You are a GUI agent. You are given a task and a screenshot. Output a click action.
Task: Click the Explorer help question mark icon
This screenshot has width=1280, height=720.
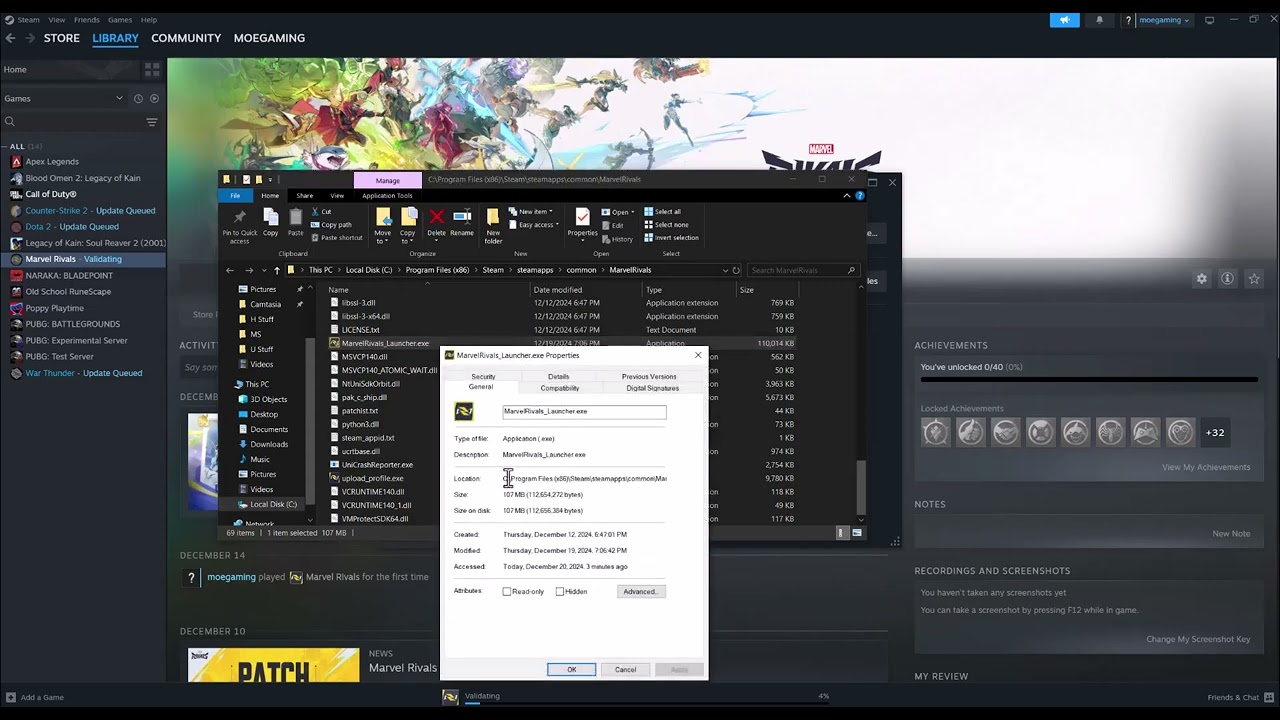click(x=859, y=196)
